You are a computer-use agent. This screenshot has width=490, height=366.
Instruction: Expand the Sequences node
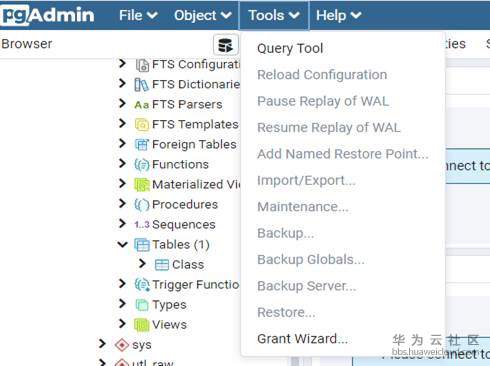tap(122, 223)
